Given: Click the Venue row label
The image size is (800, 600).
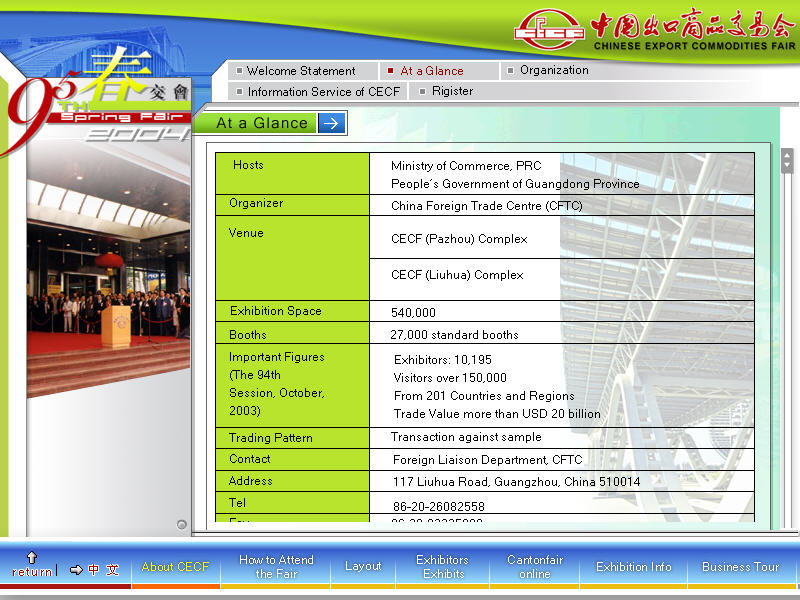Looking at the screenshot, I should coord(246,233).
